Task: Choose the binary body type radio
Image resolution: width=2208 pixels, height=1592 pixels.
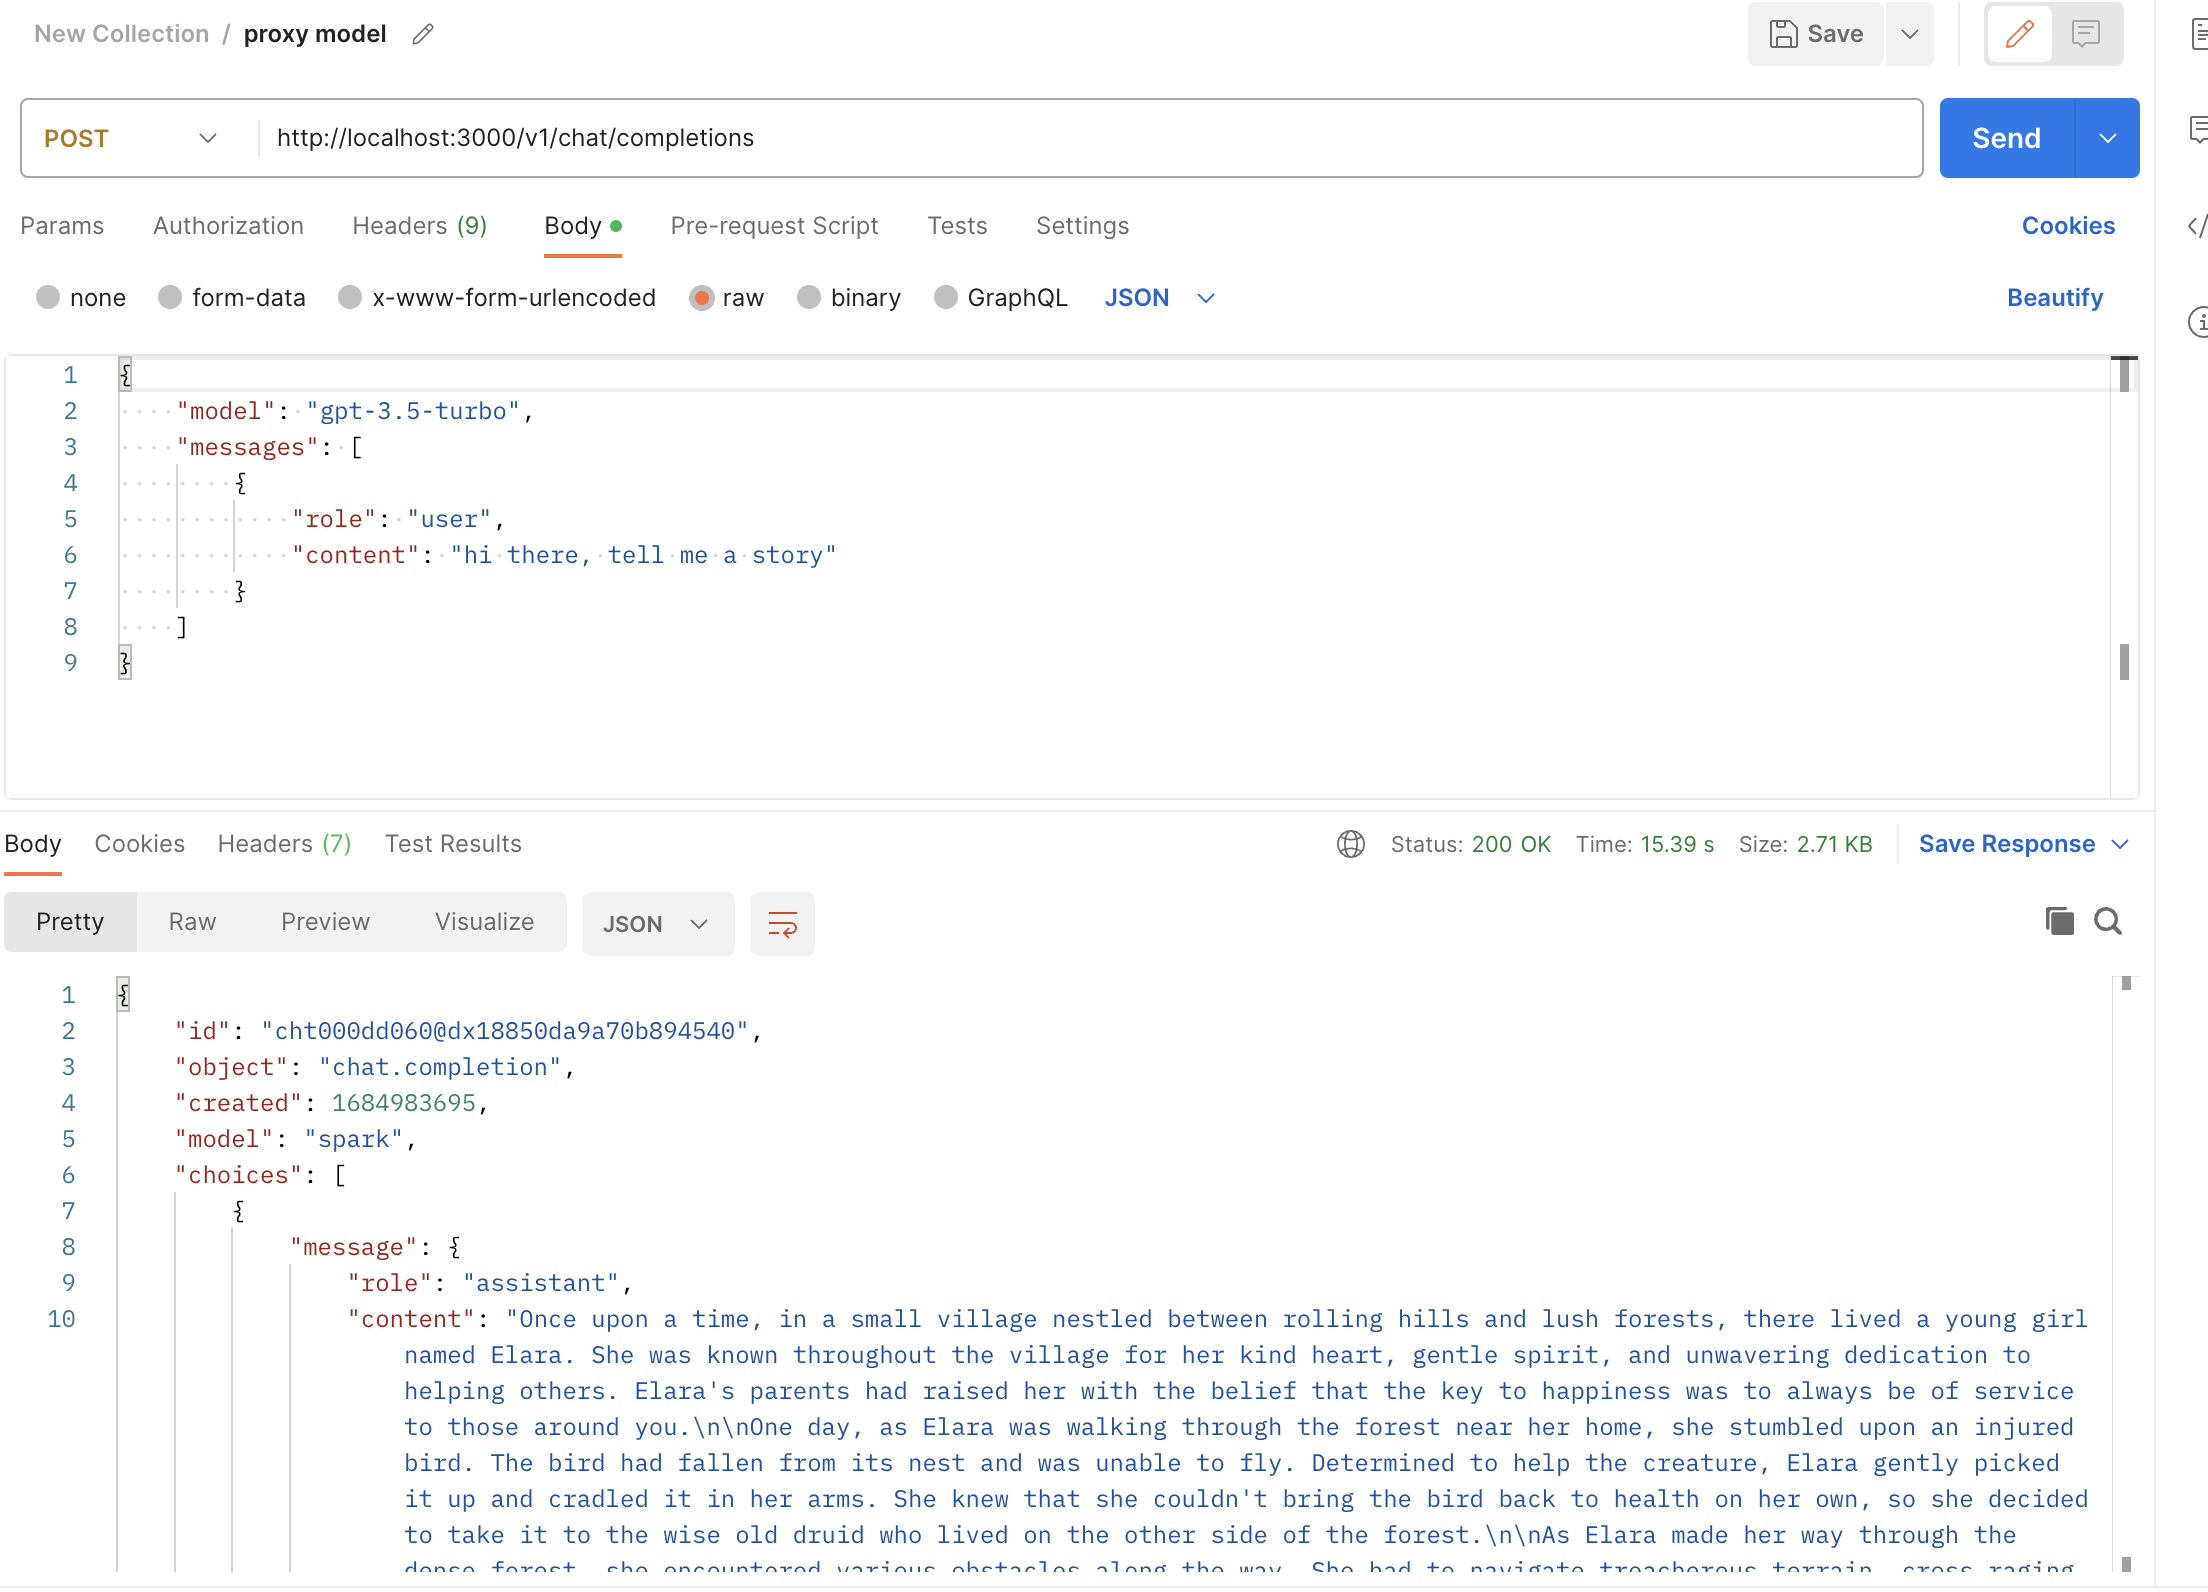Action: click(809, 298)
